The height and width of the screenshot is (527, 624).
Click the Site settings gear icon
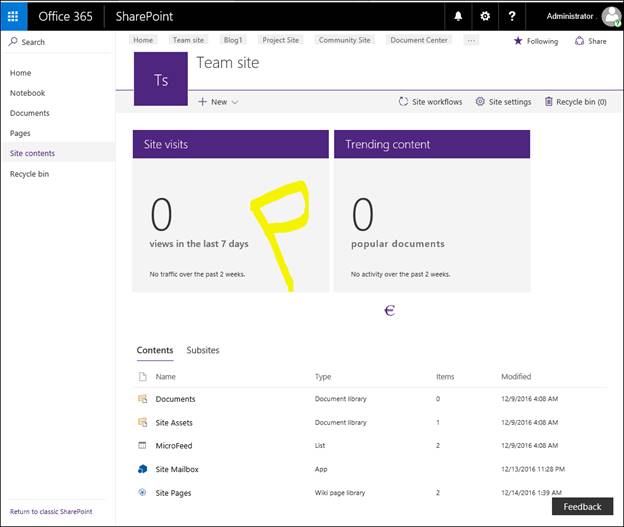pyautogui.click(x=480, y=101)
